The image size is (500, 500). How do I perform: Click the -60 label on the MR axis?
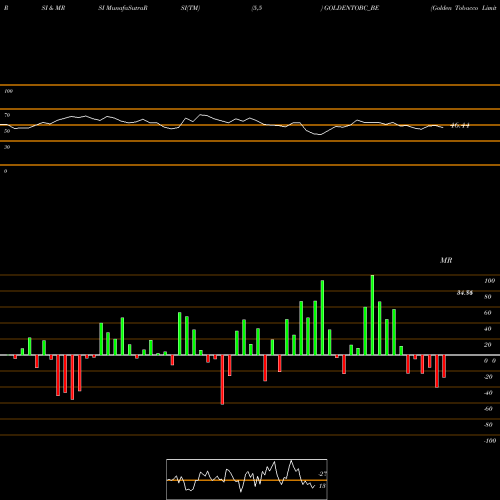coord(488,409)
